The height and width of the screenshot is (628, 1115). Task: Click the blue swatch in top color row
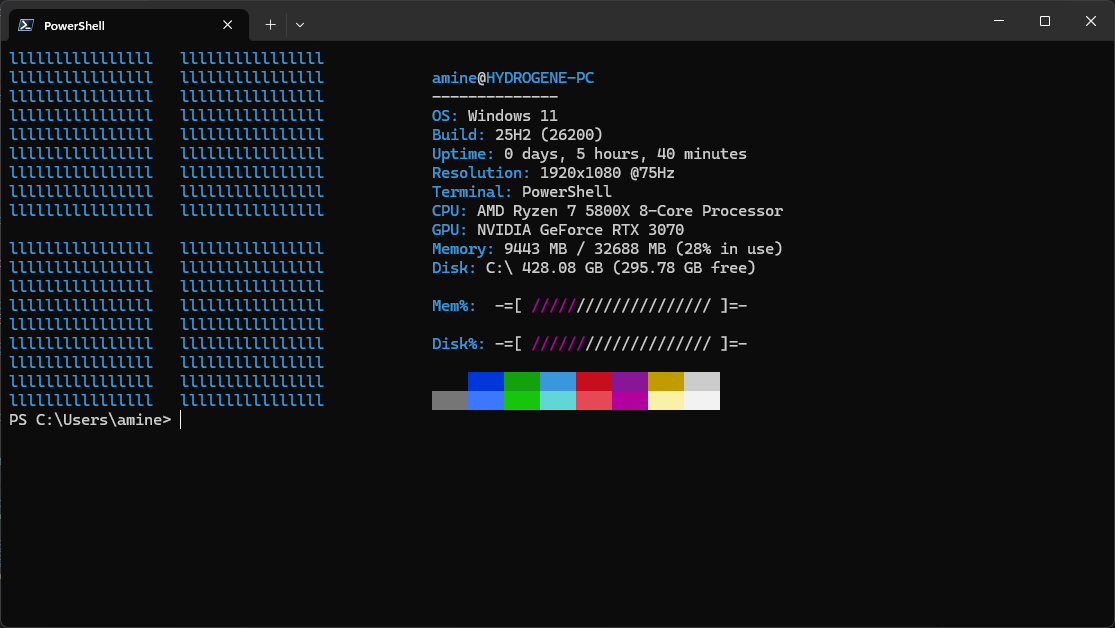[486, 381]
